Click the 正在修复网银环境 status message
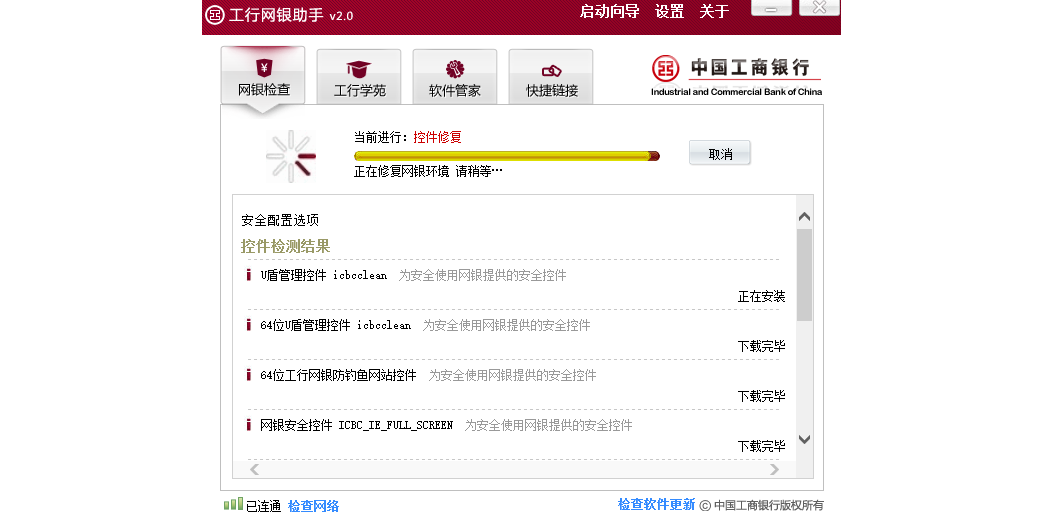 point(428,171)
